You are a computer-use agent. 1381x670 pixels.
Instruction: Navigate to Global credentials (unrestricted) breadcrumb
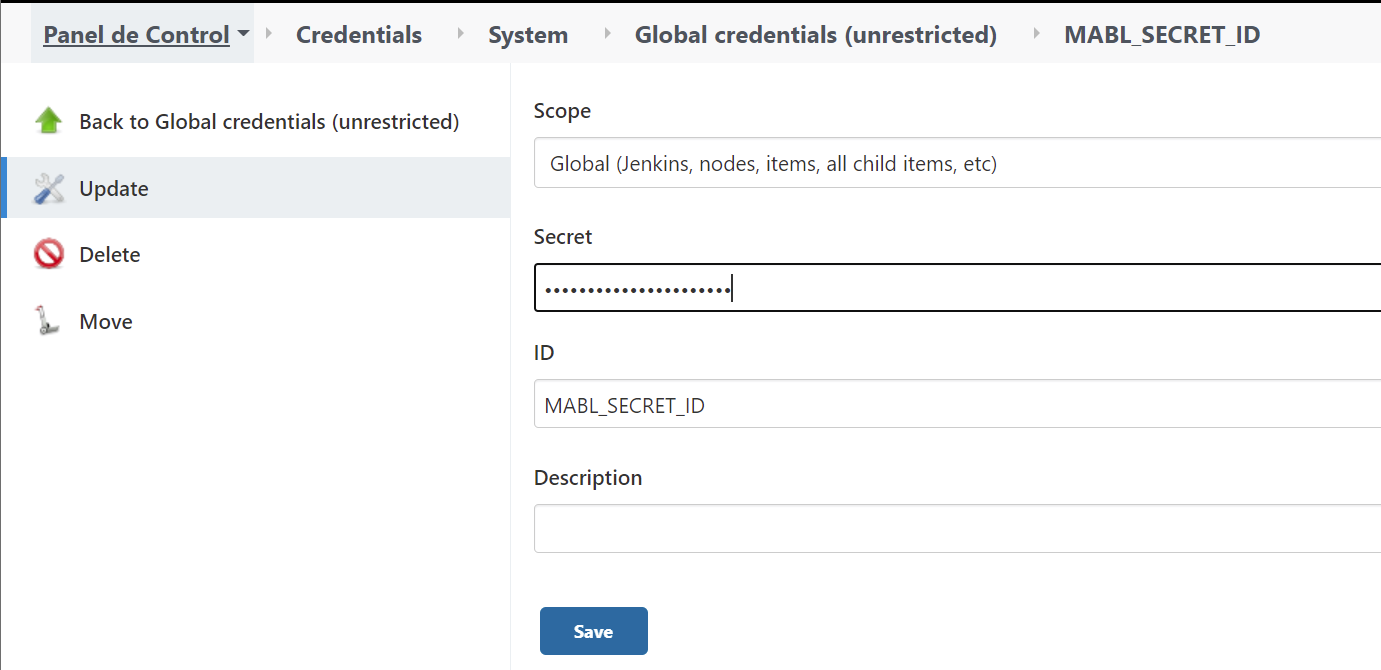click(815, 35)
